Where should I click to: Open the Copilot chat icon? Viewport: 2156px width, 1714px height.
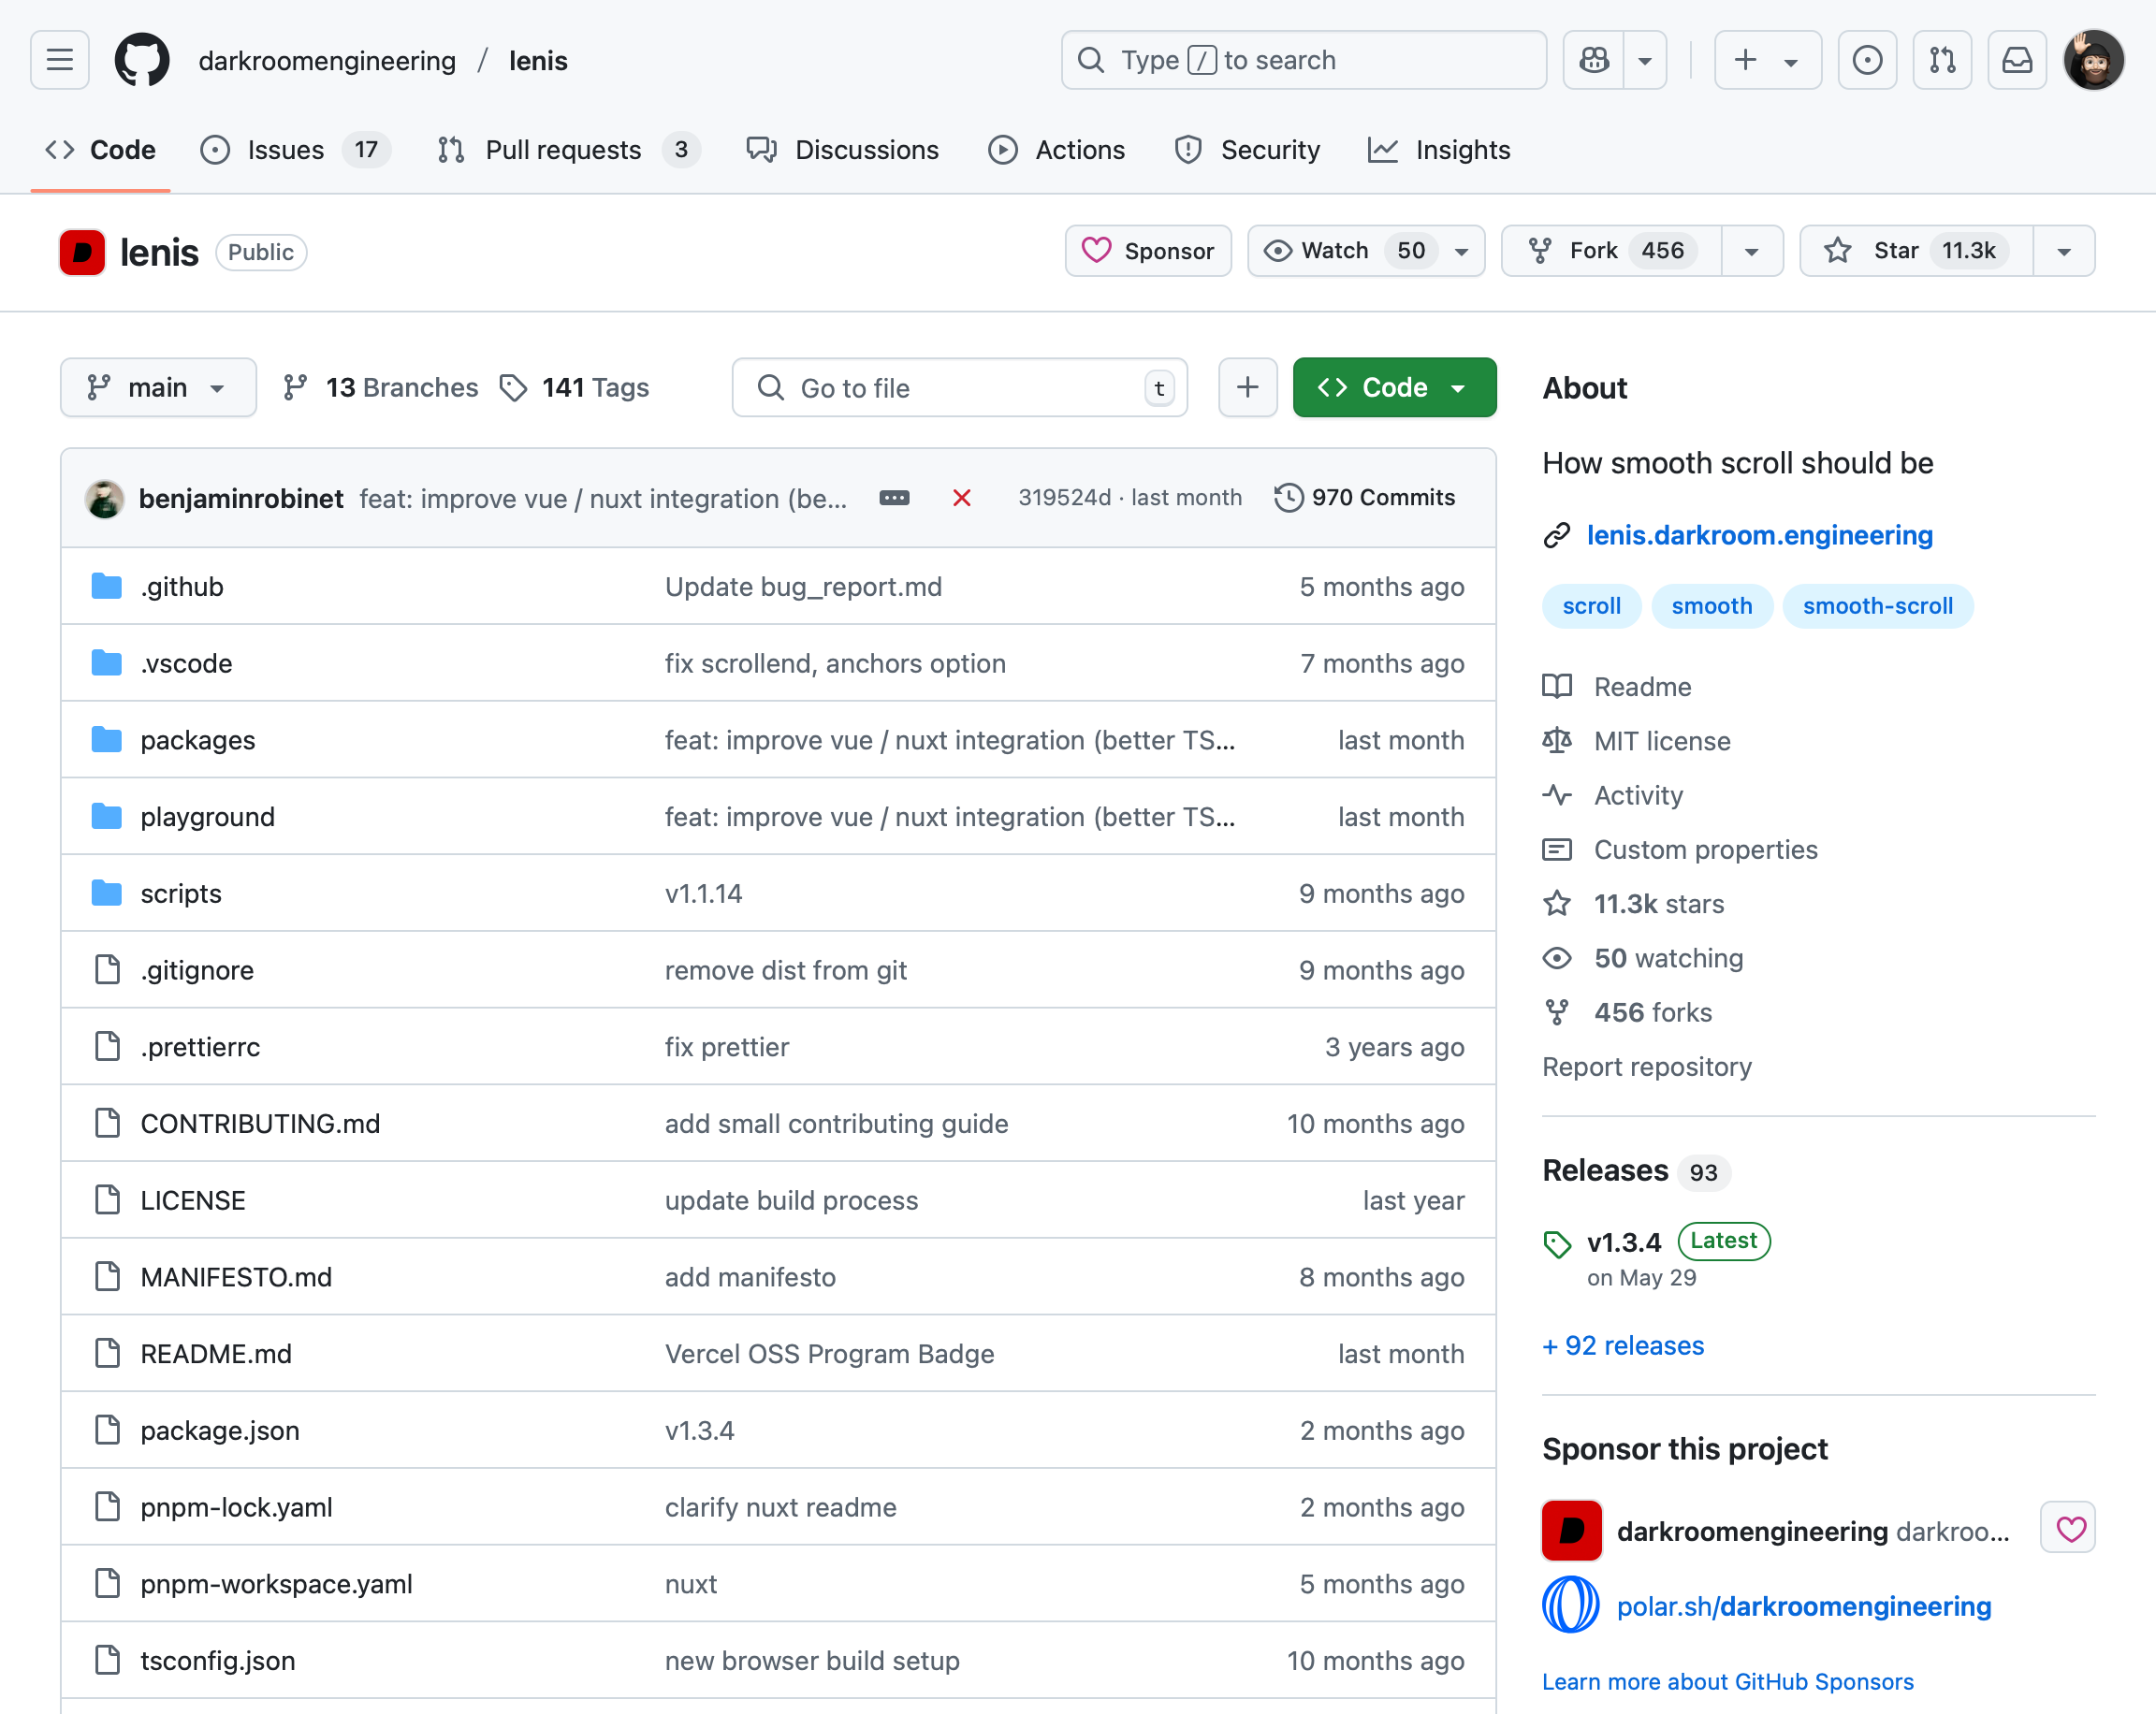coord(1594,60)
